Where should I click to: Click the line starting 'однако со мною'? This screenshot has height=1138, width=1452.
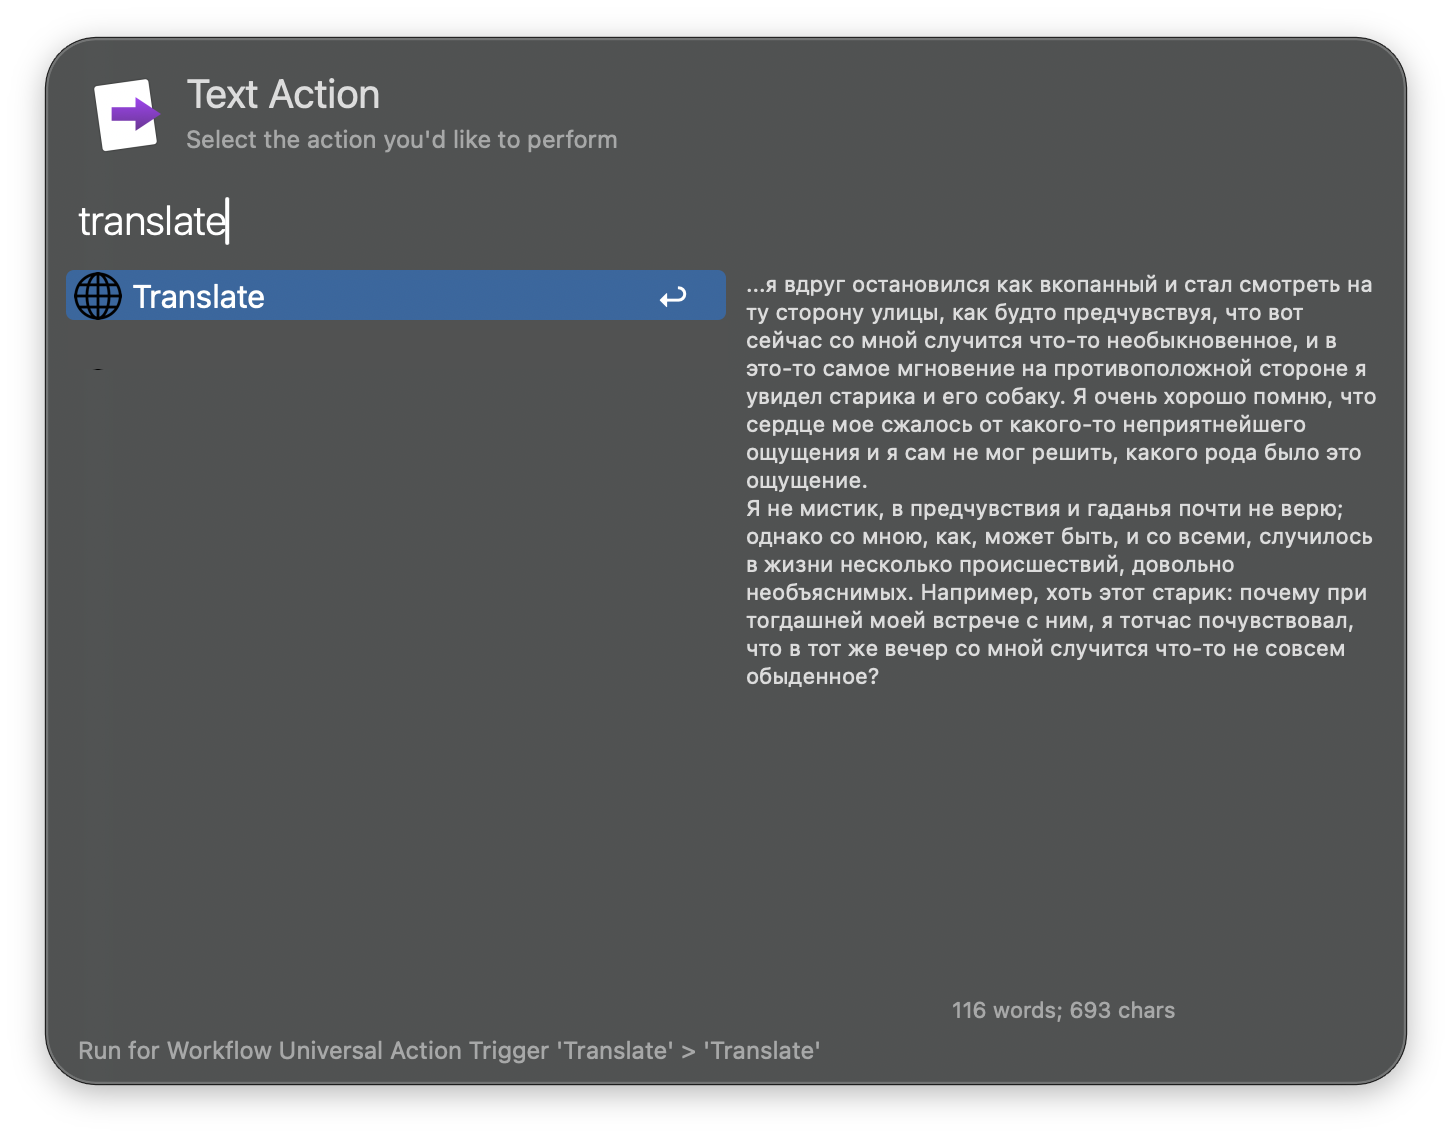(1058, 537)
